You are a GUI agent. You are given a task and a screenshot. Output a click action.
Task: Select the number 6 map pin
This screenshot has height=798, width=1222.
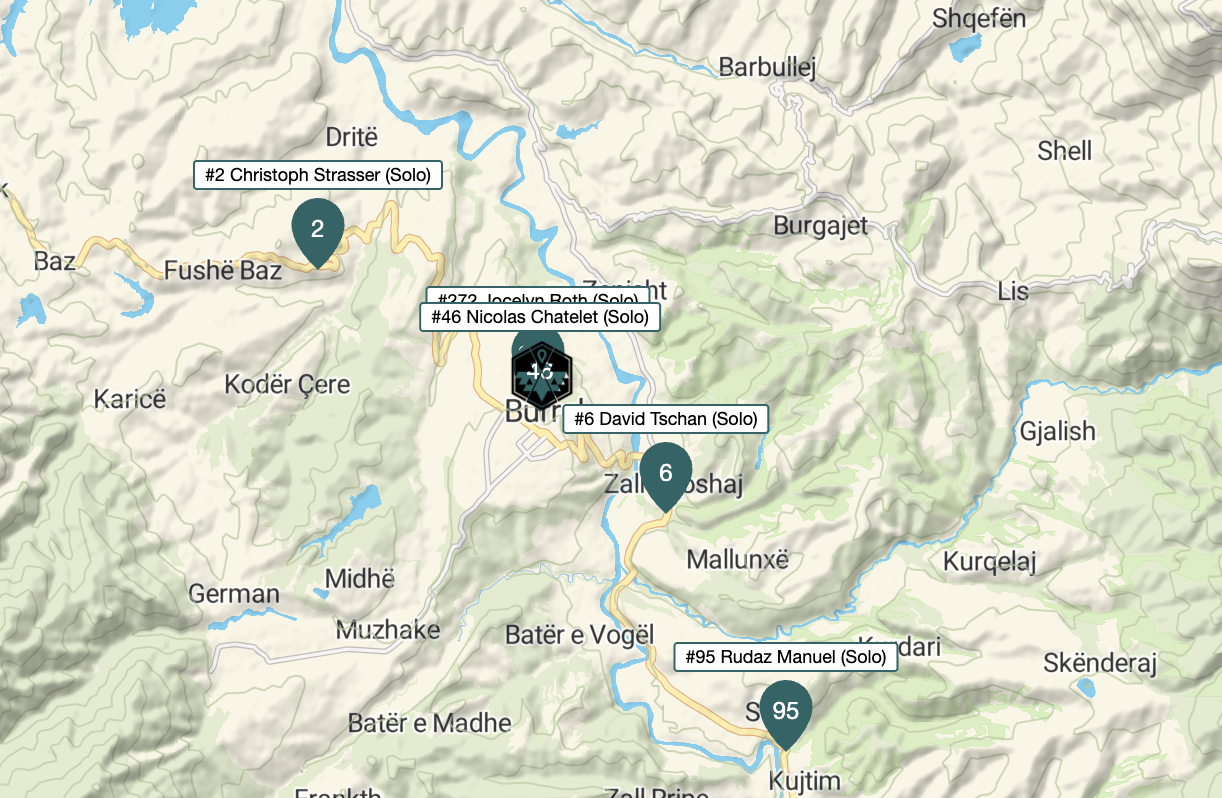pyautogui.click(x=666, y=475)
